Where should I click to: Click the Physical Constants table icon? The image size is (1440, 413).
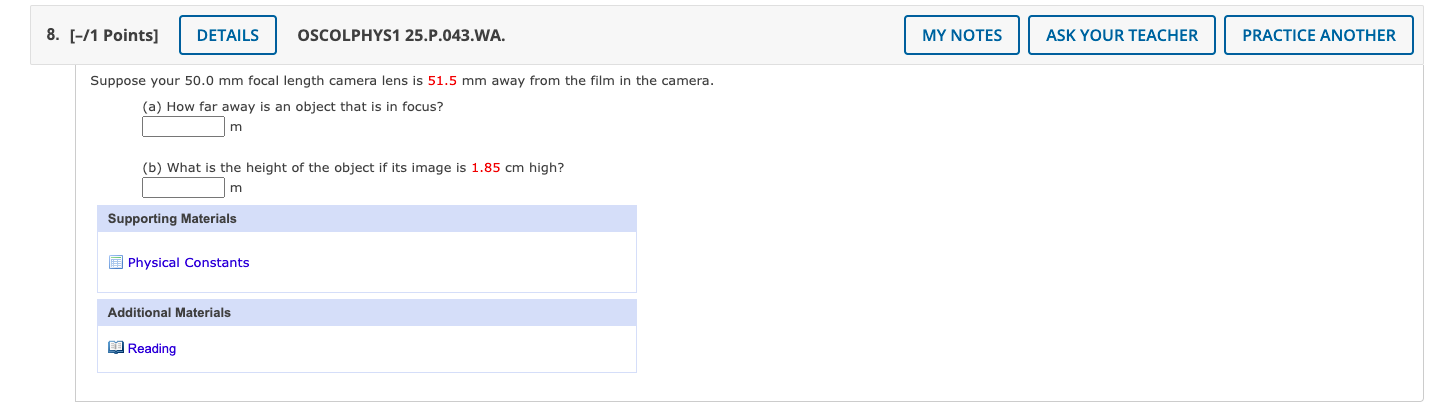pyautogui.click(x=116, y=263)
